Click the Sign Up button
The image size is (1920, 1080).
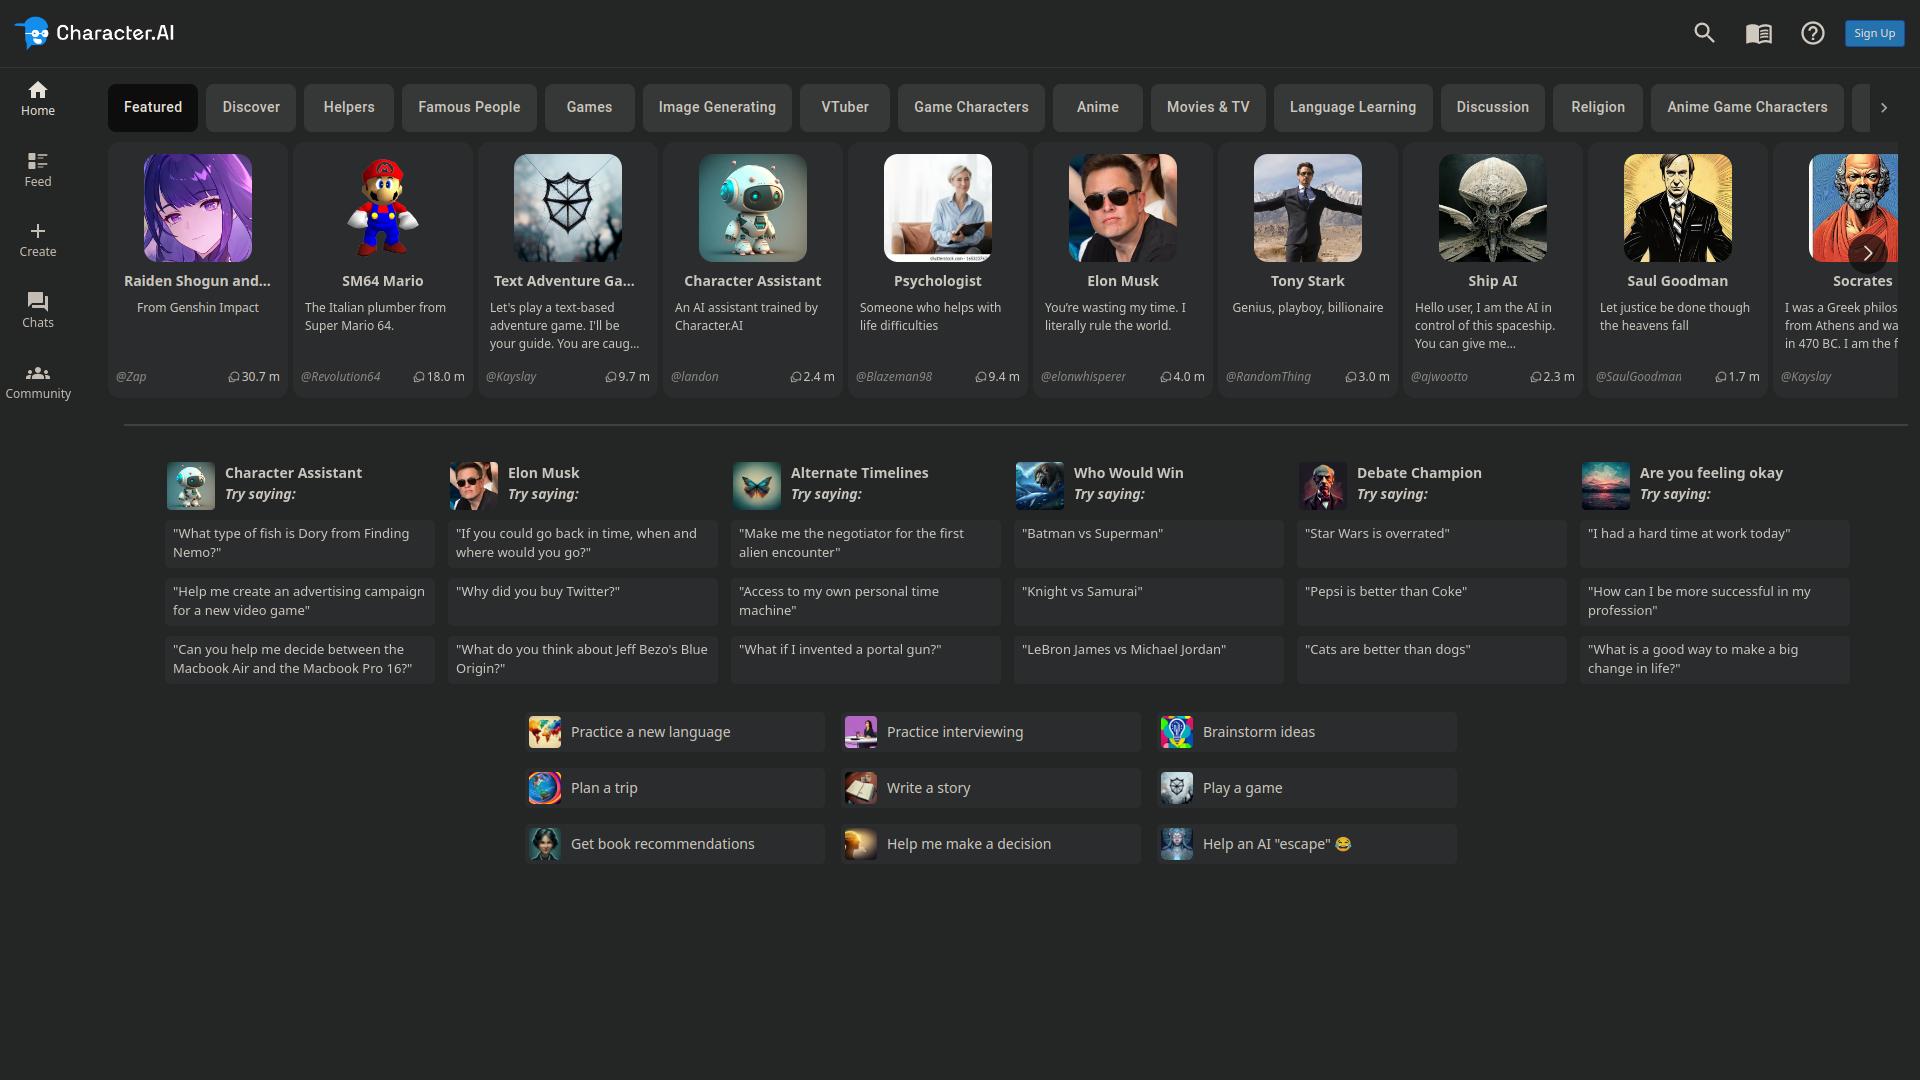1874,33
